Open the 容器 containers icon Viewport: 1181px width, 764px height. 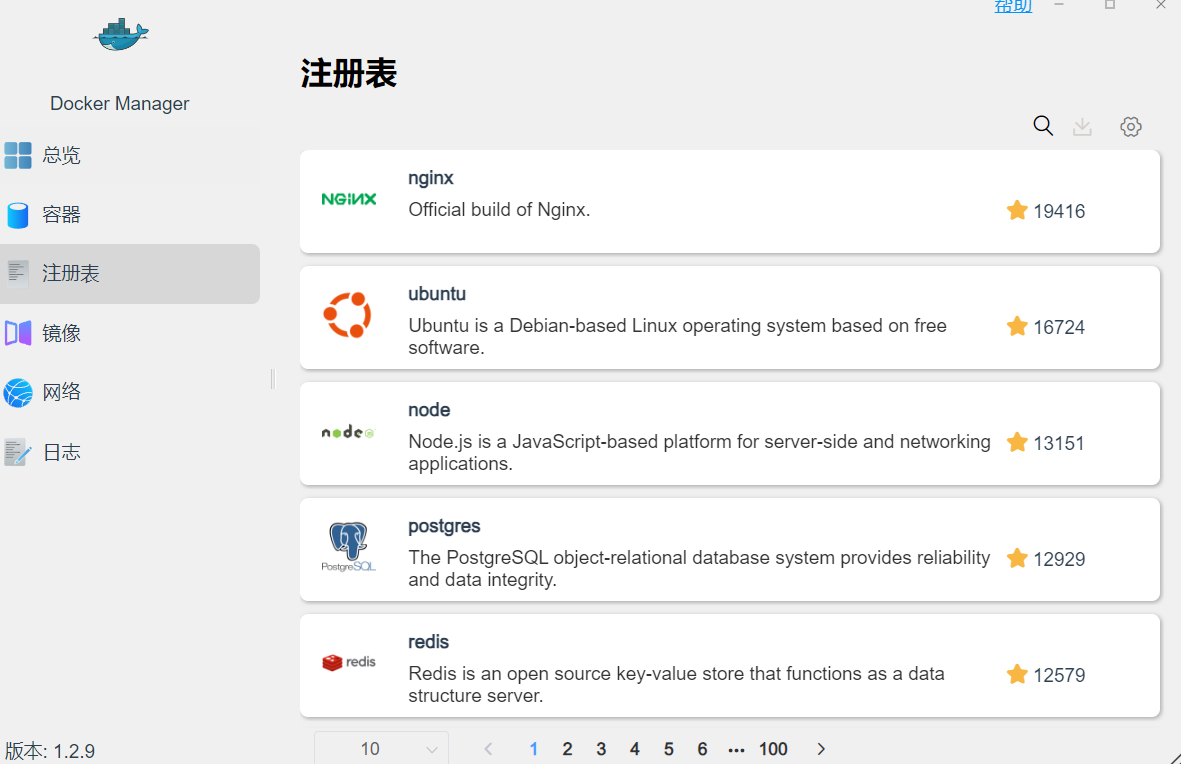[18, 215]
